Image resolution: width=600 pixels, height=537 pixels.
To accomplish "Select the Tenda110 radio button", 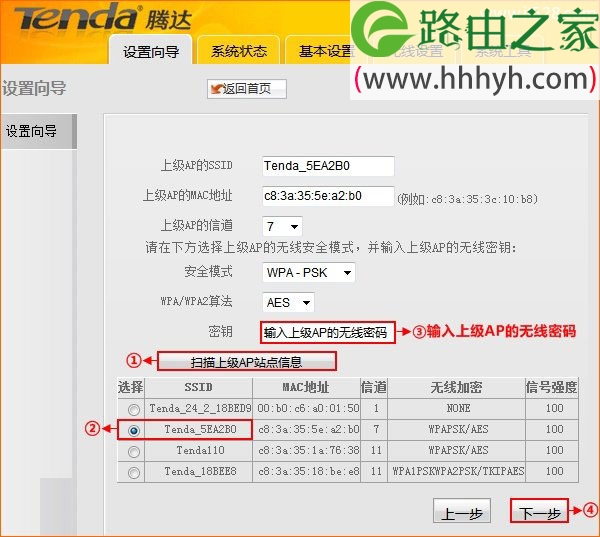I will pos(134,452).
